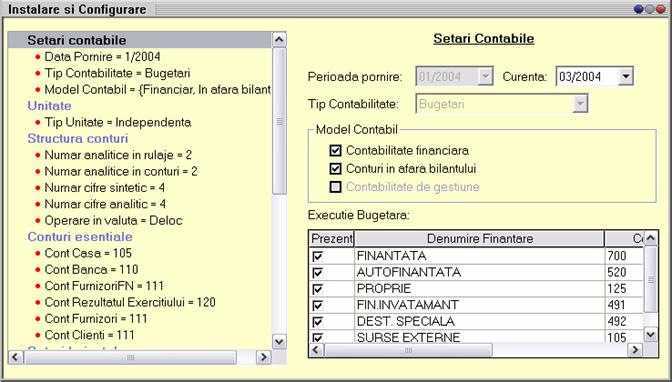Click the 492 value cell
672x382 pixels.
click(x=624, y=321)
